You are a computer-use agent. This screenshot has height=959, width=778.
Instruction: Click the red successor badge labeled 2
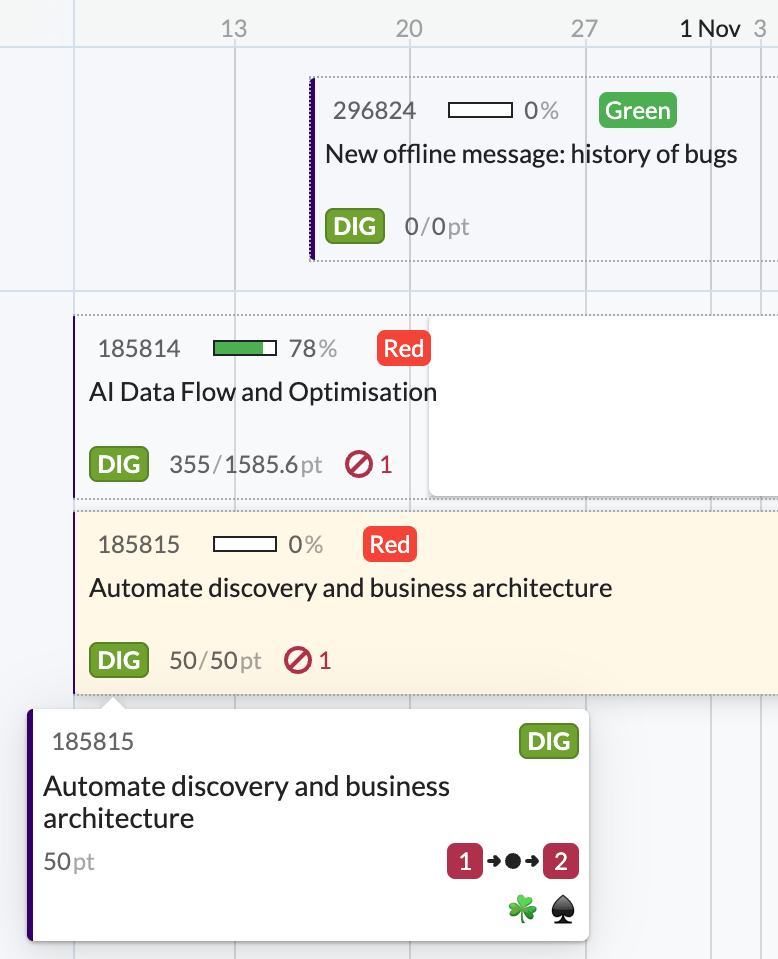tap(560, 860)
